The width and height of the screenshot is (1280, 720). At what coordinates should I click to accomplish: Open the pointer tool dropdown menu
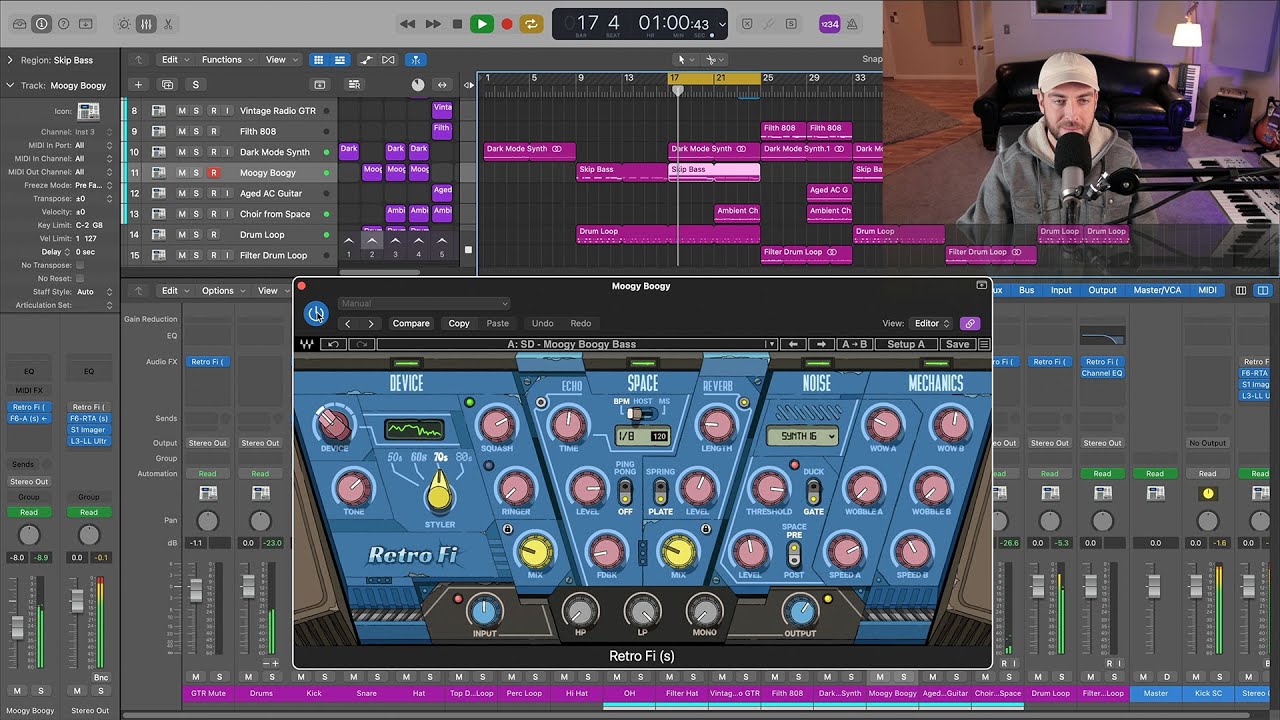coord(686,60)
